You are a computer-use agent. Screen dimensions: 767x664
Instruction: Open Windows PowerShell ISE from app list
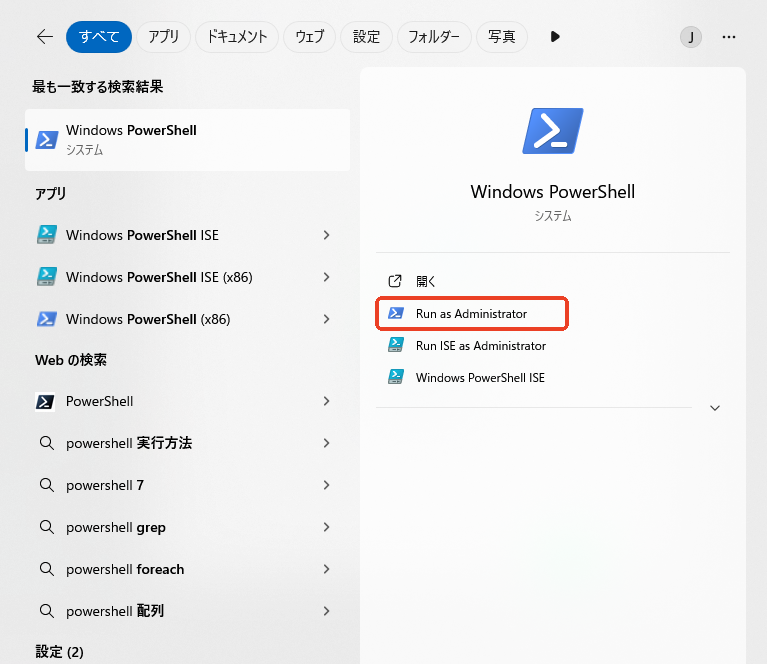point(142,235)
